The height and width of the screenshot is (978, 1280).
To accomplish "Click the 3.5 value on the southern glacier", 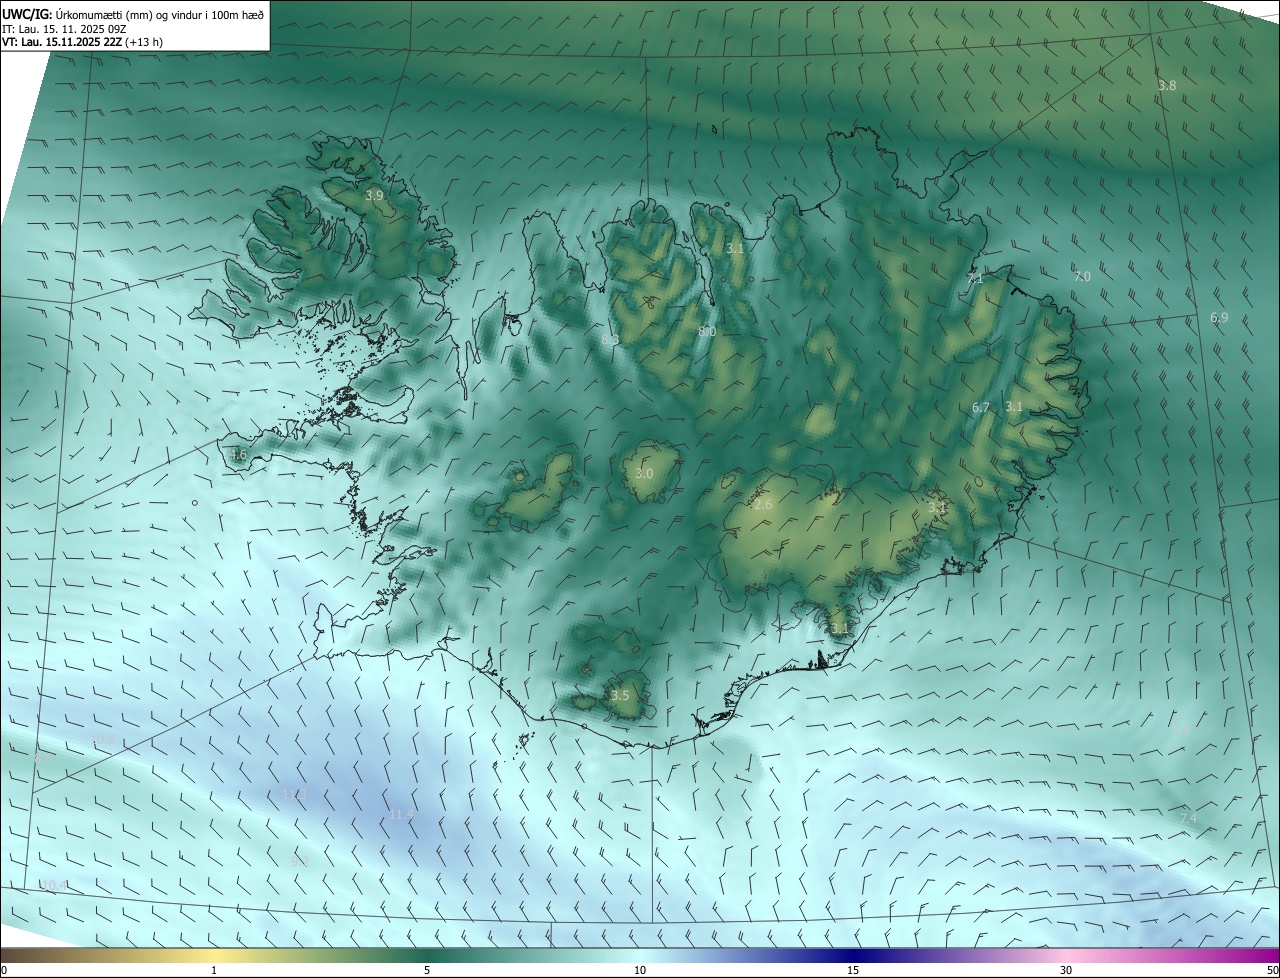I will pyautogui.click(x=620, y=696).
